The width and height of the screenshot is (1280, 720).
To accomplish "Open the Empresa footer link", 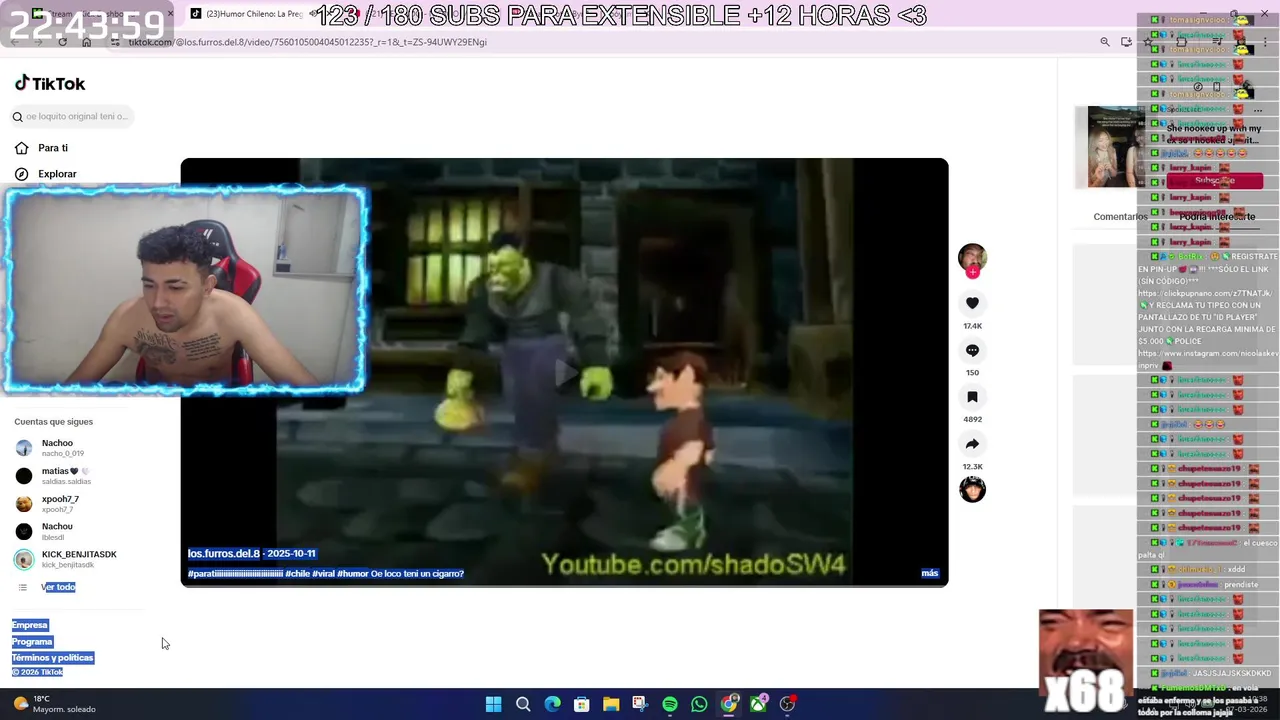I will click(x=30, y=625).
